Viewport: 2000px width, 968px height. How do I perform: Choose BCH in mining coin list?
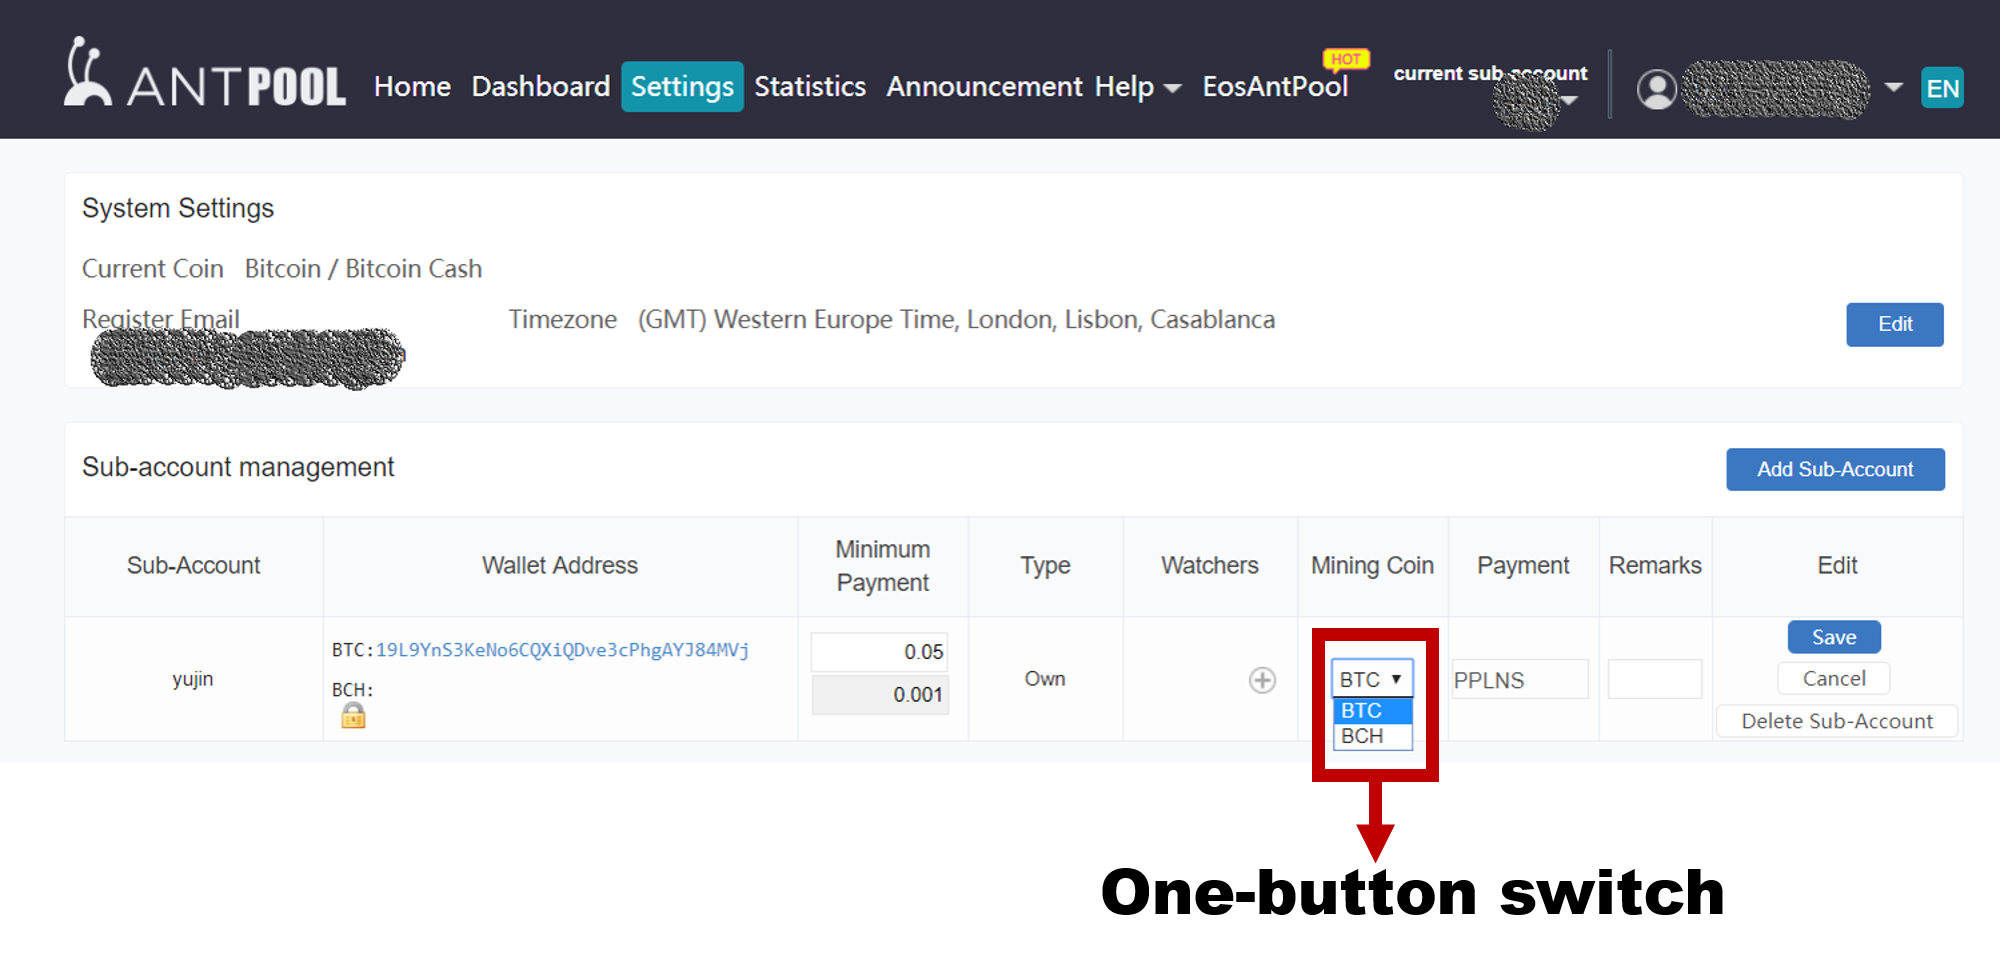(x=1372, y=736)
